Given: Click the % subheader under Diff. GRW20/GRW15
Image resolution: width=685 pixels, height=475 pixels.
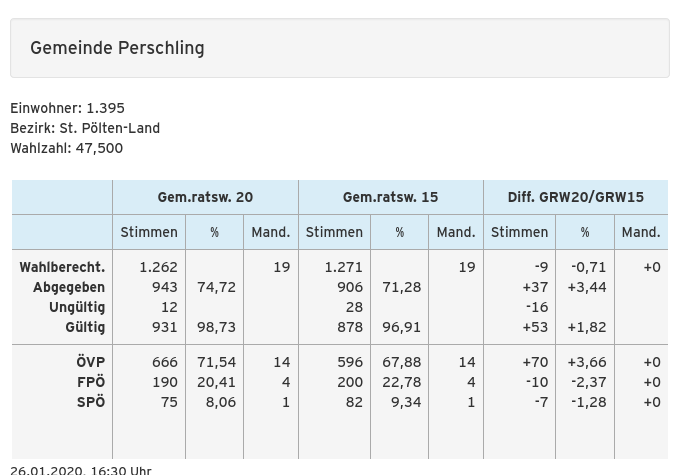Looking at the screenshot, I should pos(585,232).
